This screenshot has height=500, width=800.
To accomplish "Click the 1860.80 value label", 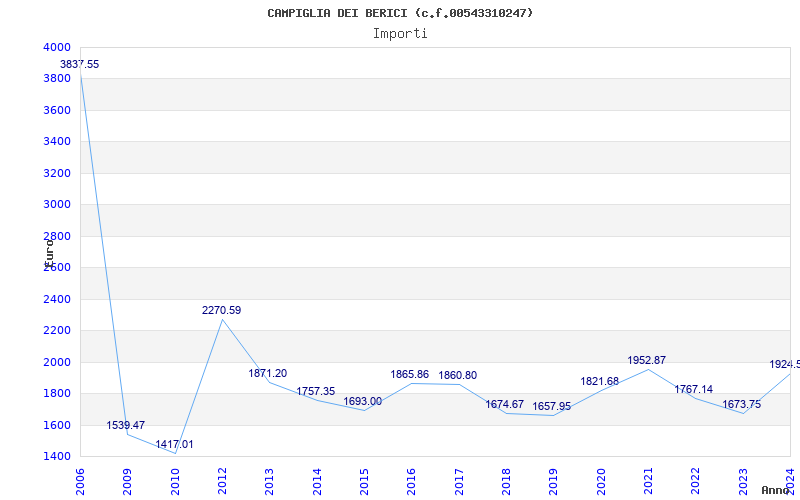I will (458, 376).
